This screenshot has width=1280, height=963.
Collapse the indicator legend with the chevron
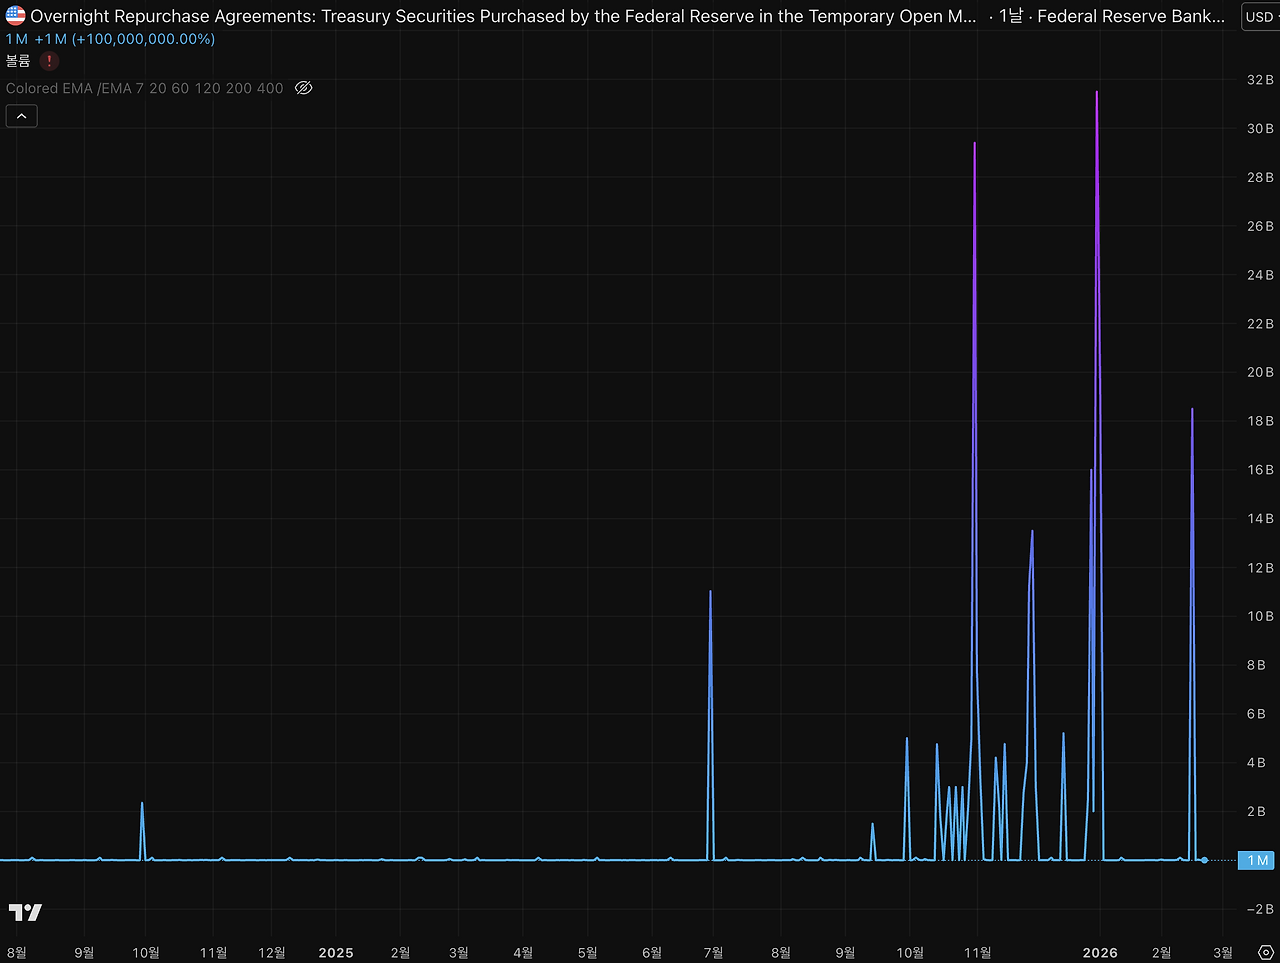[x=21, y=116]
